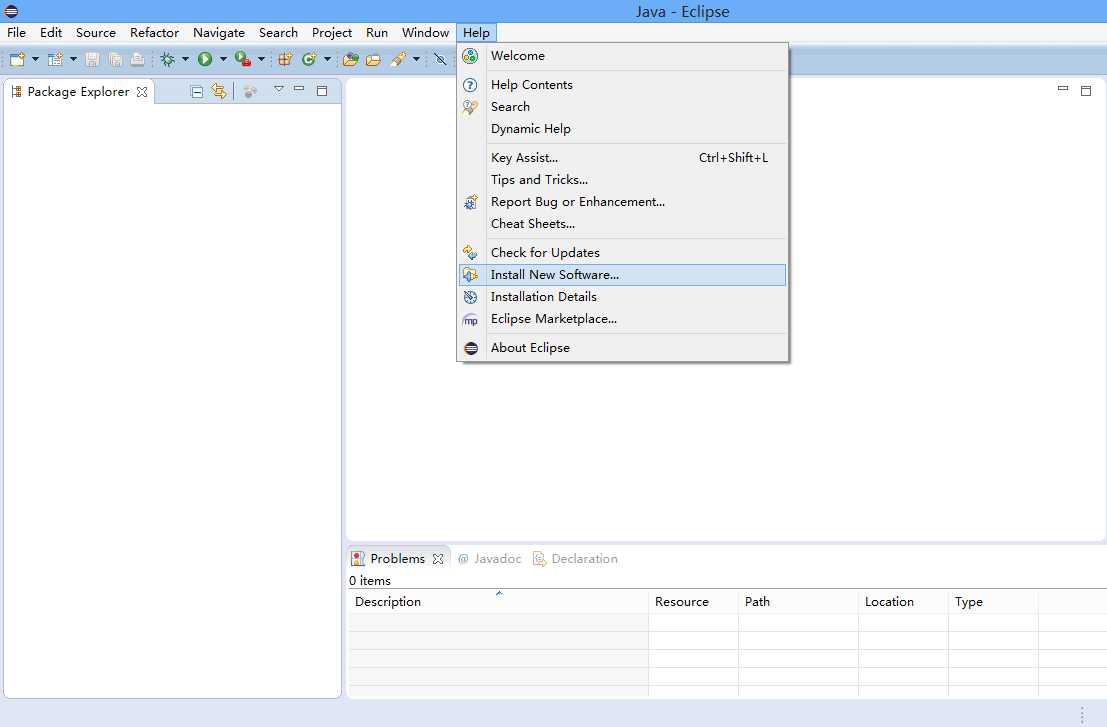The width and height of the screenshot is (1107, 727).
Task: Open the Refactor menu
Action: click(154, 32)
